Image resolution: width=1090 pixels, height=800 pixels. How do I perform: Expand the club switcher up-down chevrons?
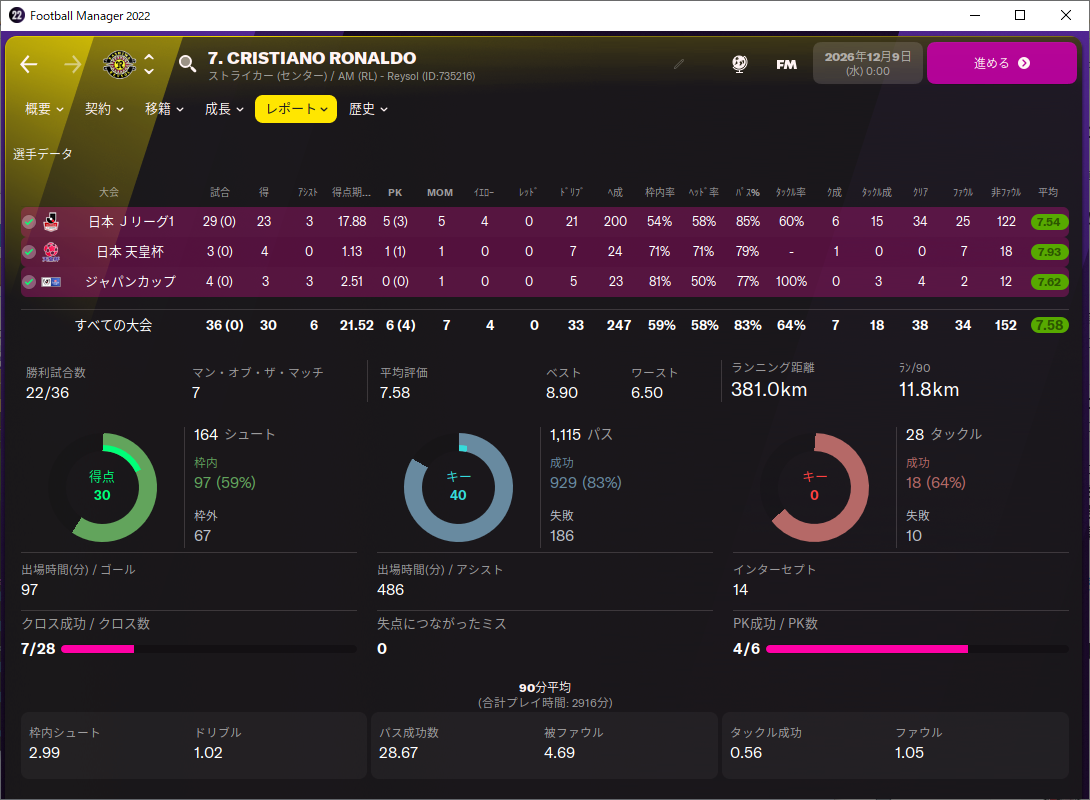[x=149, y=65]
